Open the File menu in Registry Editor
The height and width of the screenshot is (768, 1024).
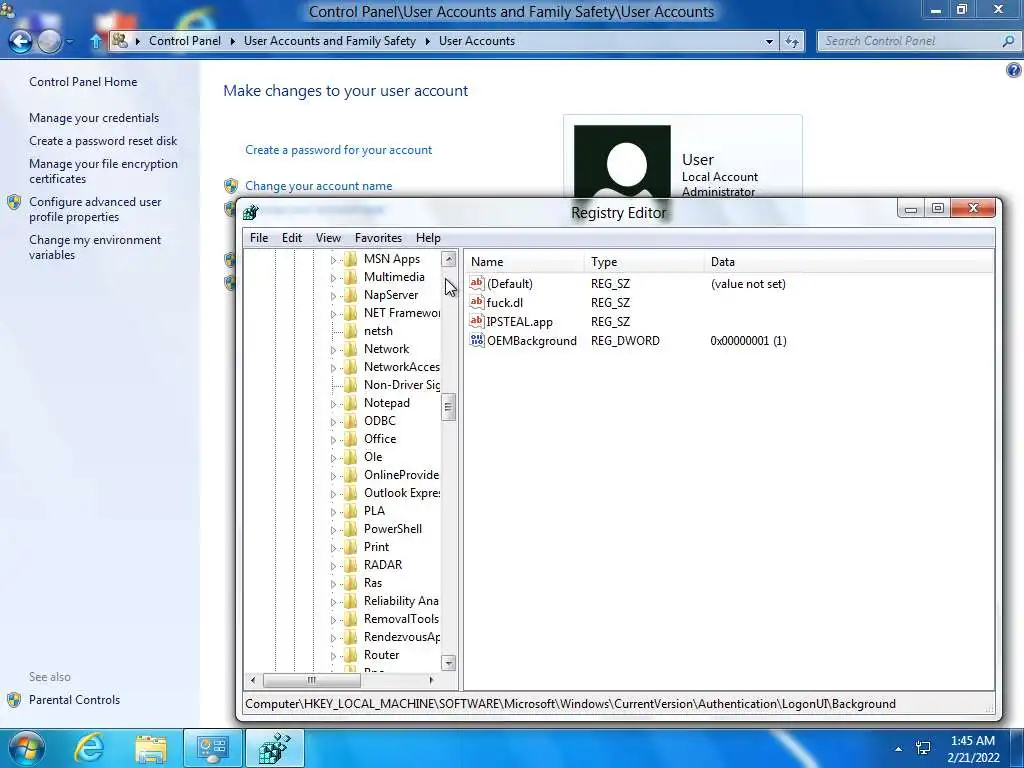(259, 238)
